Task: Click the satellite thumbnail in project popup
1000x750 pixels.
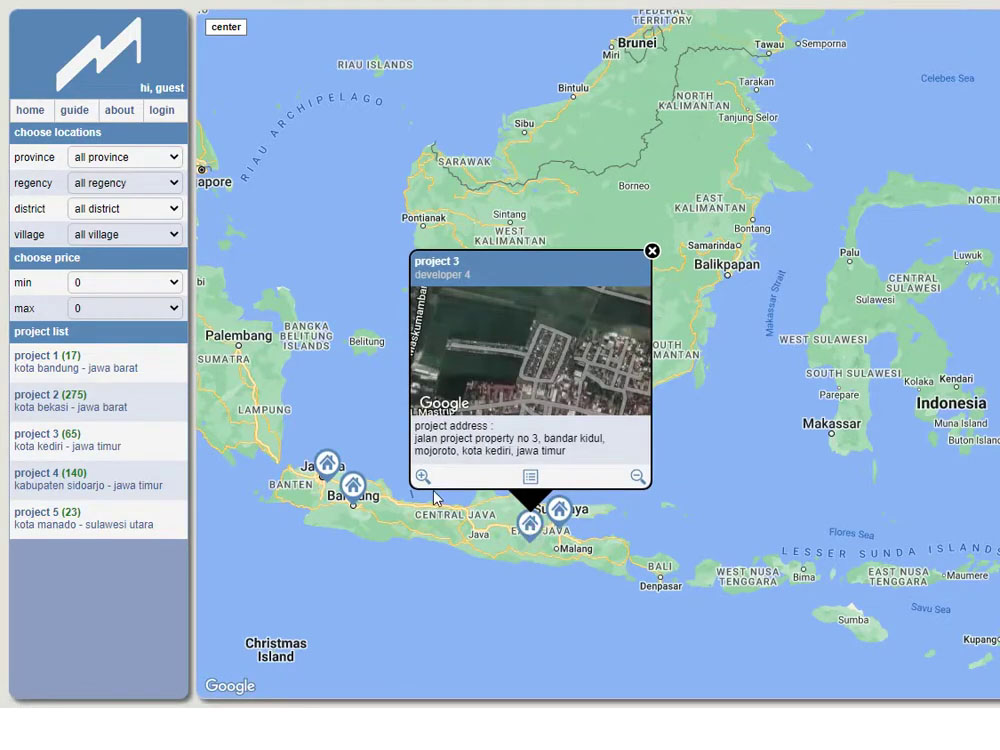Action: tap(531, 351)
